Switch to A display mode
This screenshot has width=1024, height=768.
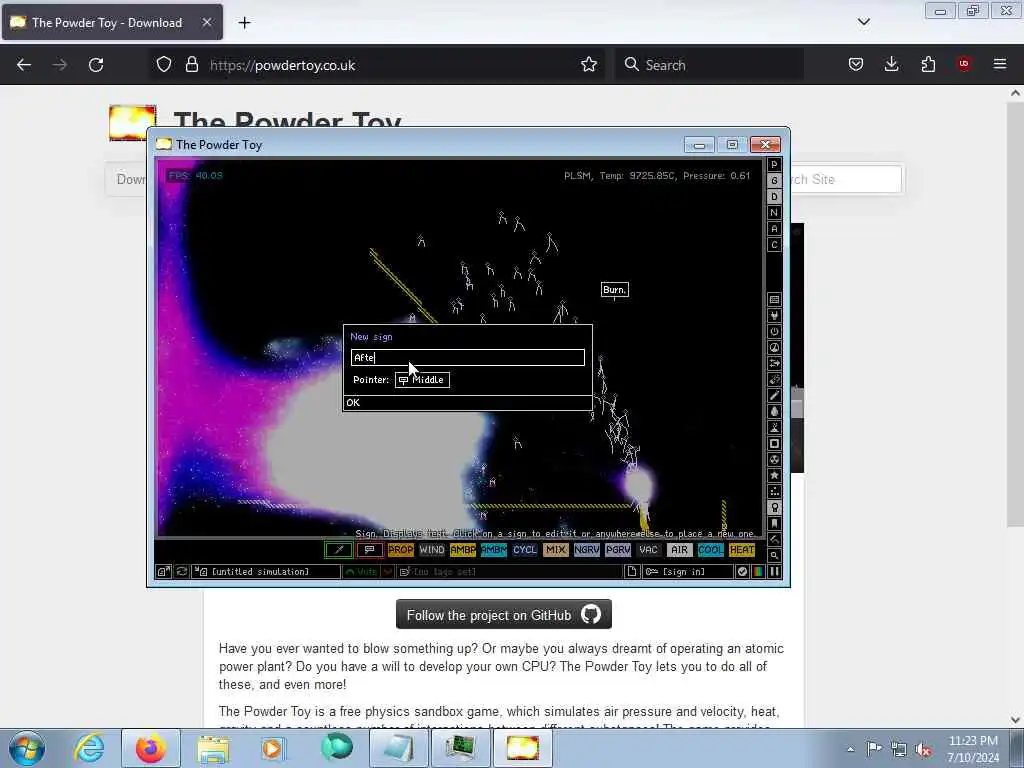[x=774, y=229]
